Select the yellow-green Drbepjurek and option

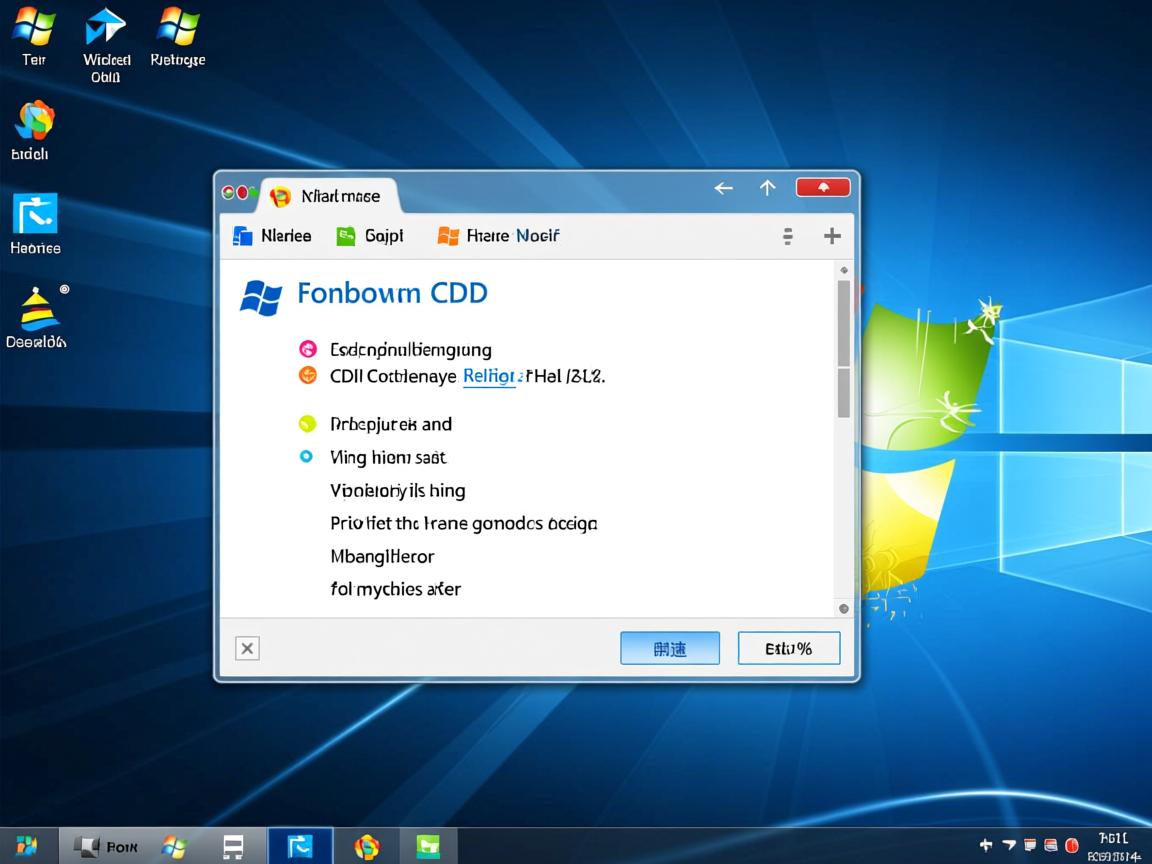click(x=308, y=424)
